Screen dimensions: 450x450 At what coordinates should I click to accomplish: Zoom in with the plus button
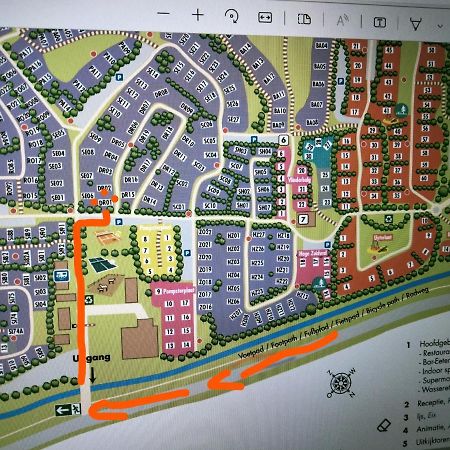[198, 15]
